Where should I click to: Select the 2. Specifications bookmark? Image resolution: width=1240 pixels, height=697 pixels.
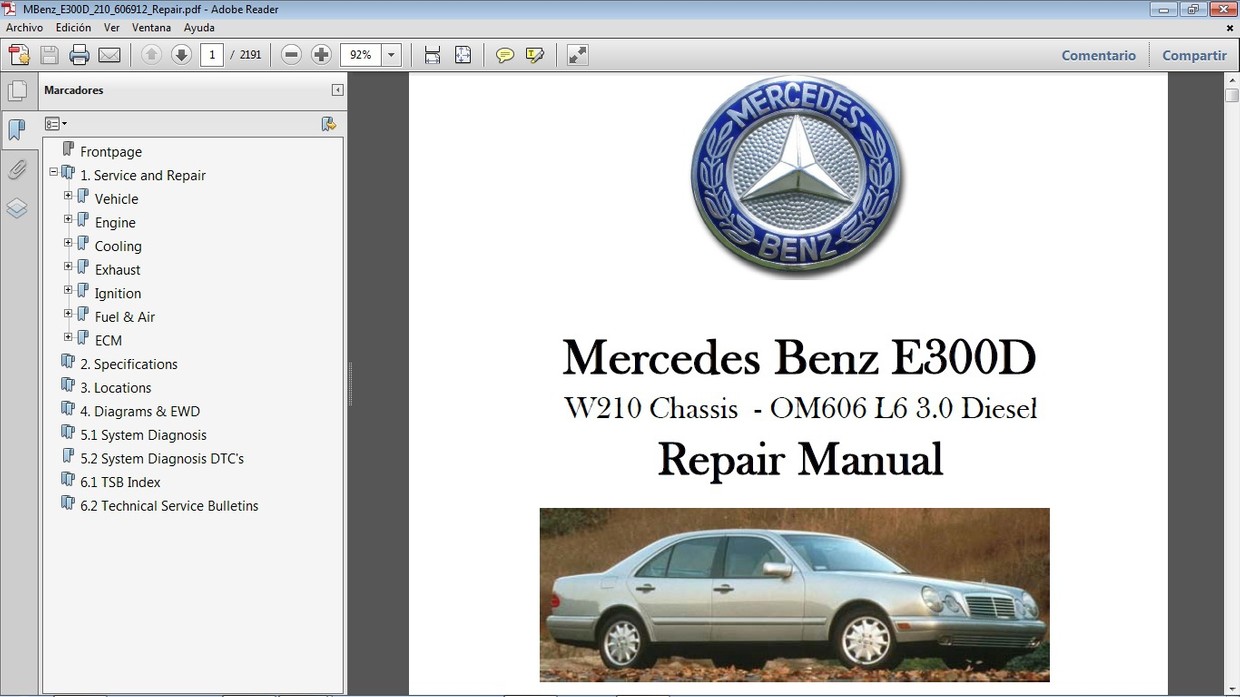128,364
